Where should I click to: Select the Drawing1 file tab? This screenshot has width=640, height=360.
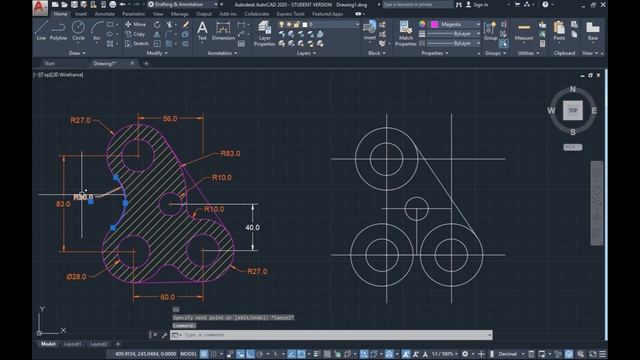click(105, 63)
